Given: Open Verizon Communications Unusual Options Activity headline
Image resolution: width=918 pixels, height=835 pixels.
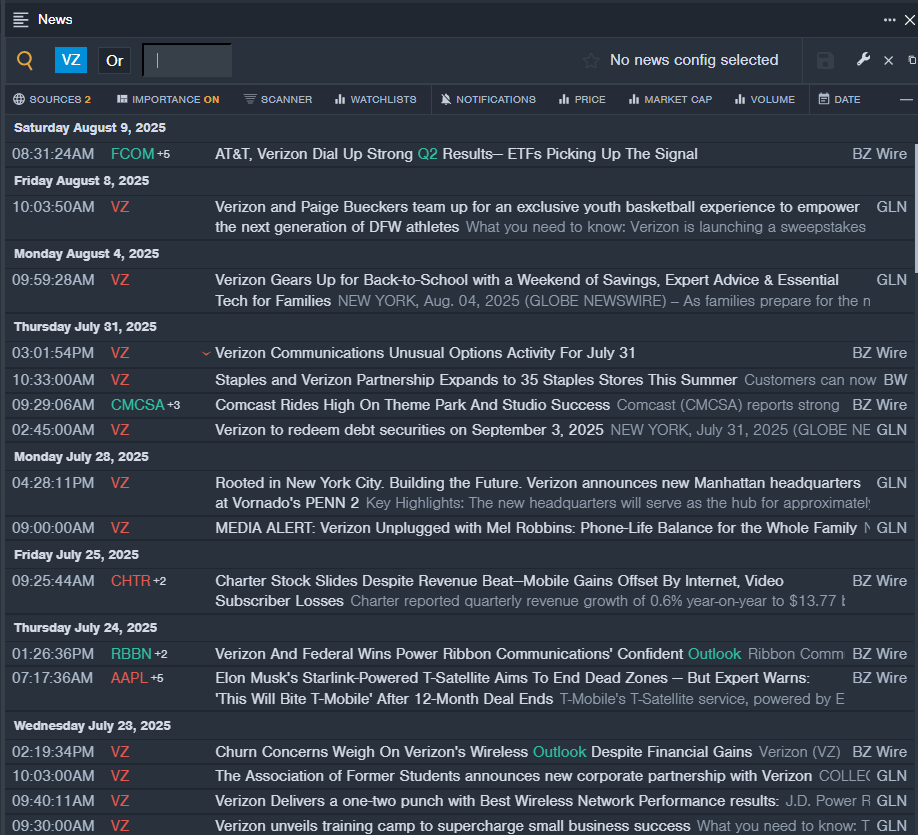Looking at the screenshot, I should tap(425, 353).
